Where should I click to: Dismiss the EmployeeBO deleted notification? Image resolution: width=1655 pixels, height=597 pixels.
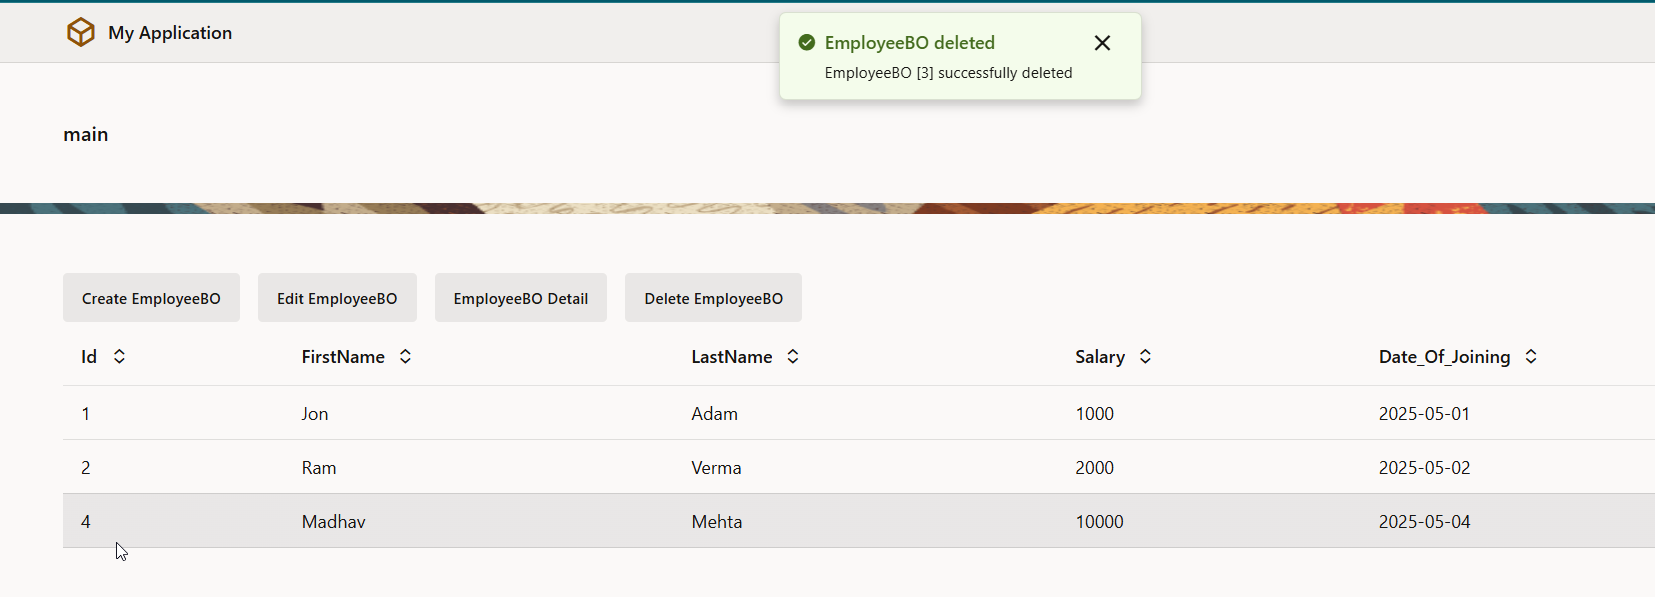(1102, 43)
